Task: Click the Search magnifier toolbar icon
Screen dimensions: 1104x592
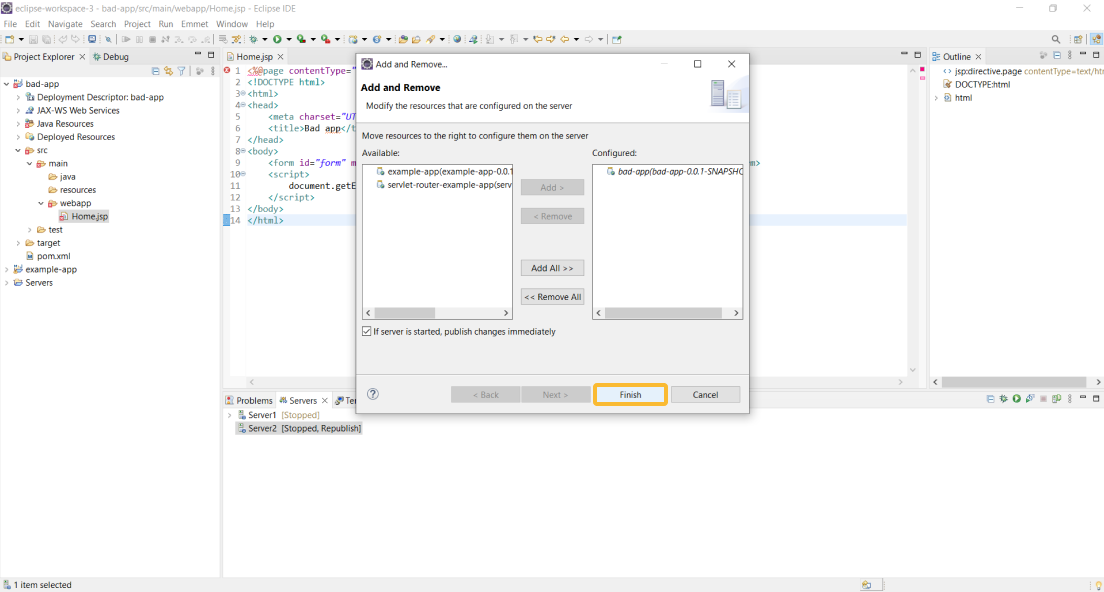Action: pos(1055,39)
